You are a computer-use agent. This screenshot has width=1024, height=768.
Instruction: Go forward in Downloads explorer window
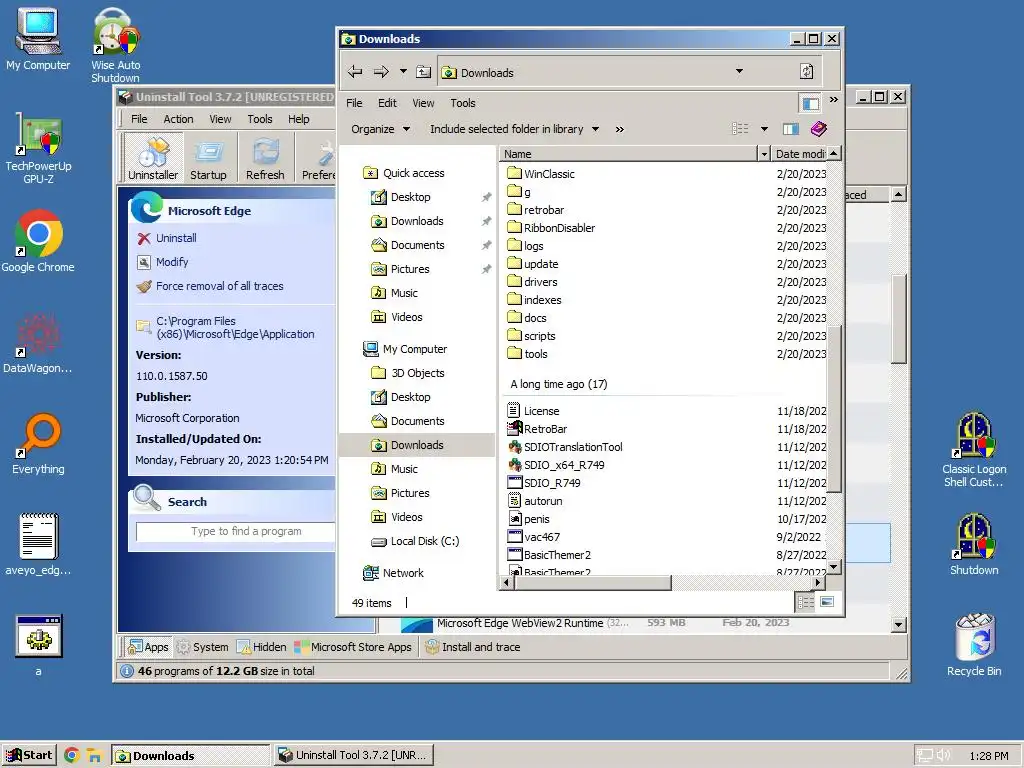tap(381, 72)
